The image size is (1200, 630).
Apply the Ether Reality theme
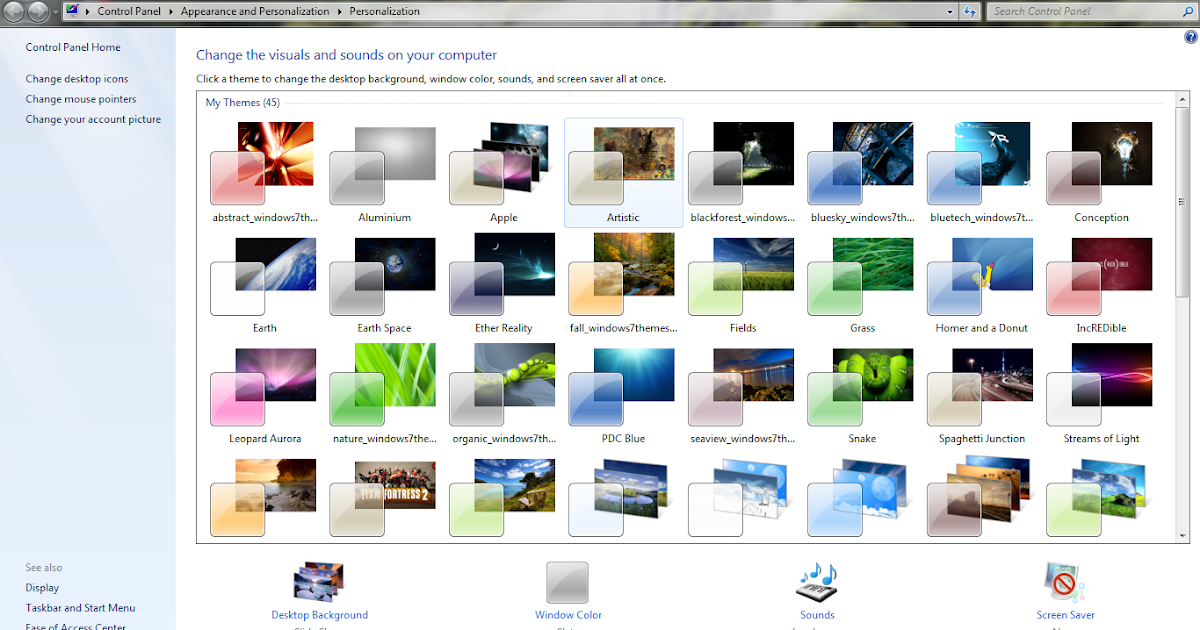[503, 284]
